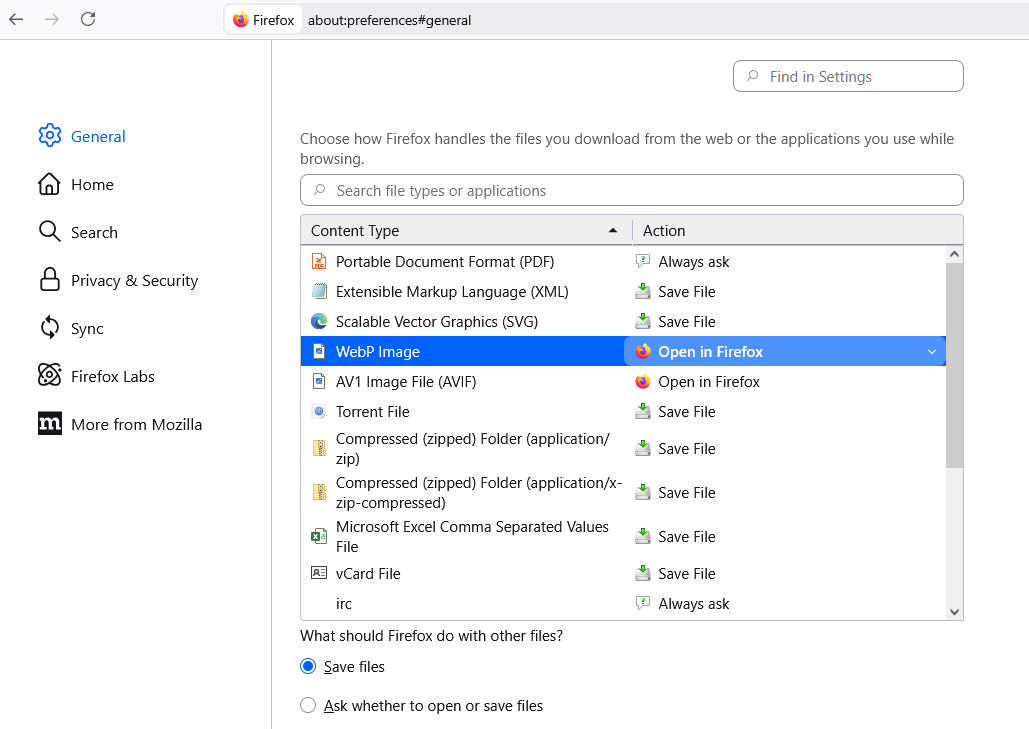
Task: Click the Save File icon for XML
Action: [643, 291]
